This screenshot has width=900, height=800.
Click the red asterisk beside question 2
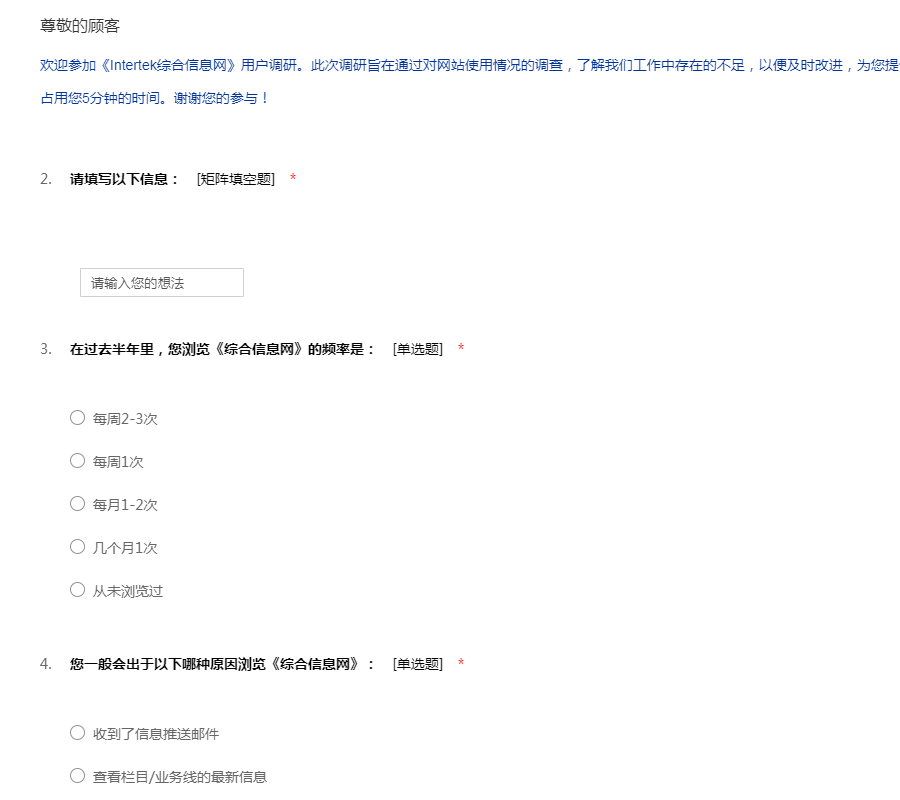[x=293, y=179]
